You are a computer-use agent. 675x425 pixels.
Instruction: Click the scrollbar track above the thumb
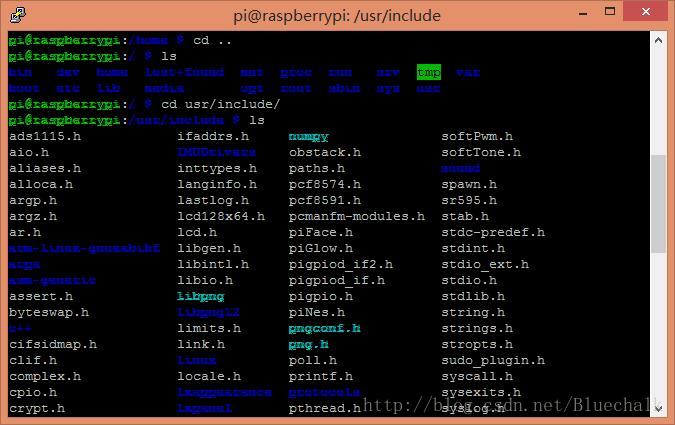tap(658, 100)
